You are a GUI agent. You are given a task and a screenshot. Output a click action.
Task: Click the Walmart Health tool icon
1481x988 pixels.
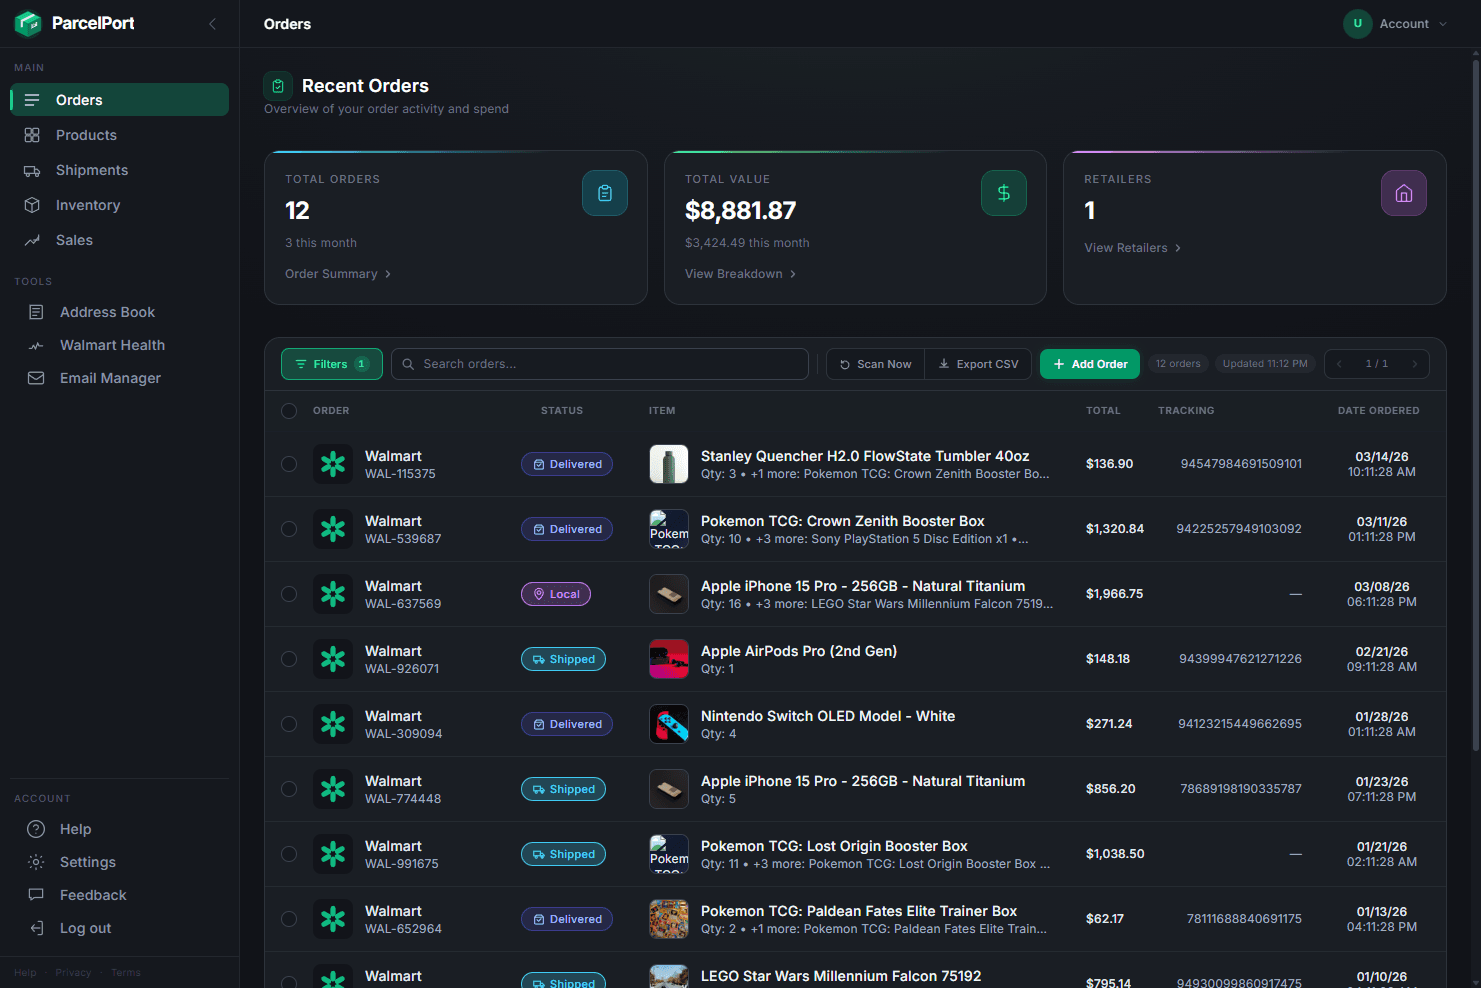[35, 345]
